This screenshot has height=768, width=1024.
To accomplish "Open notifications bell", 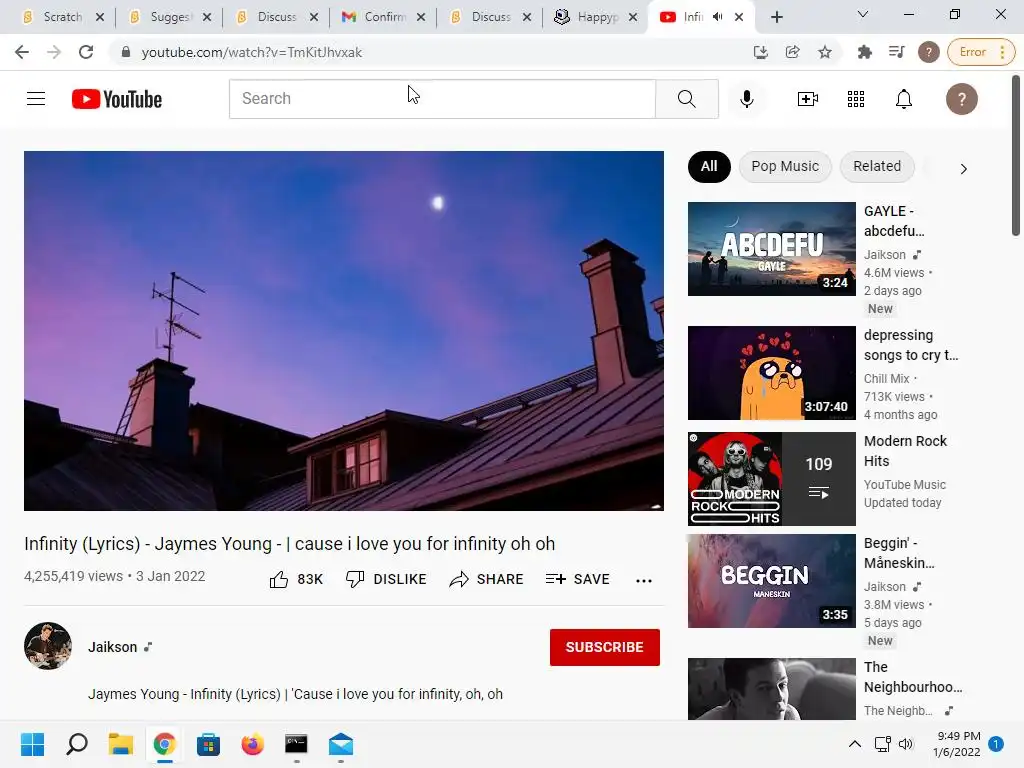I will (904, 99).
